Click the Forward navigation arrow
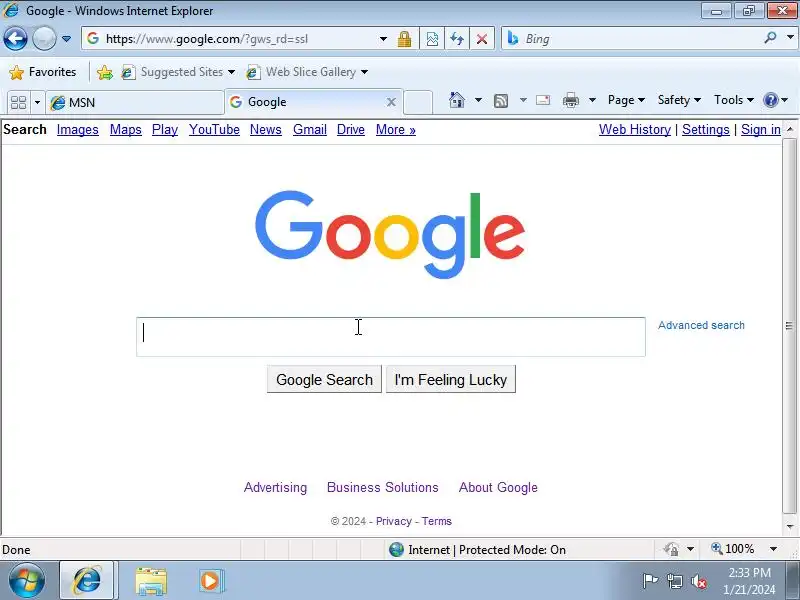The image size is (800, 600). pyautogui.click(x=44, y=39)
